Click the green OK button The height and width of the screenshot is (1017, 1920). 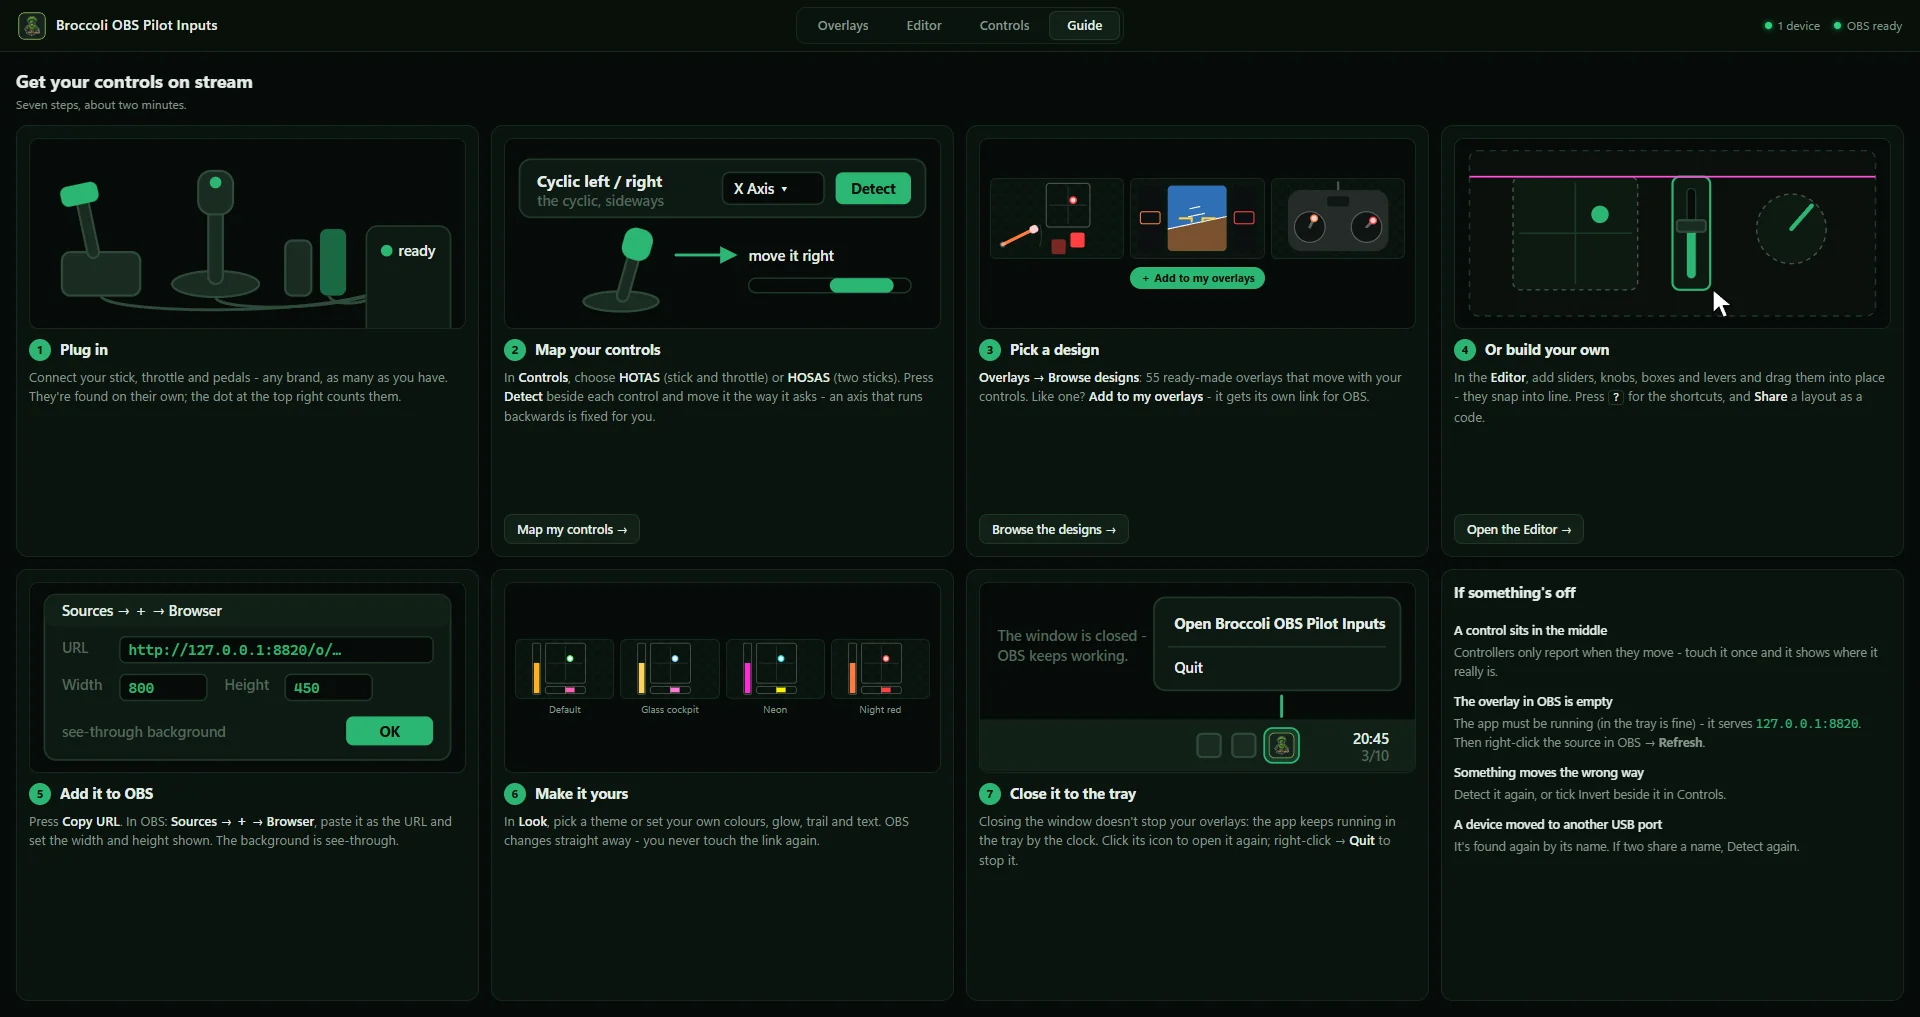[x=389, y=731]
